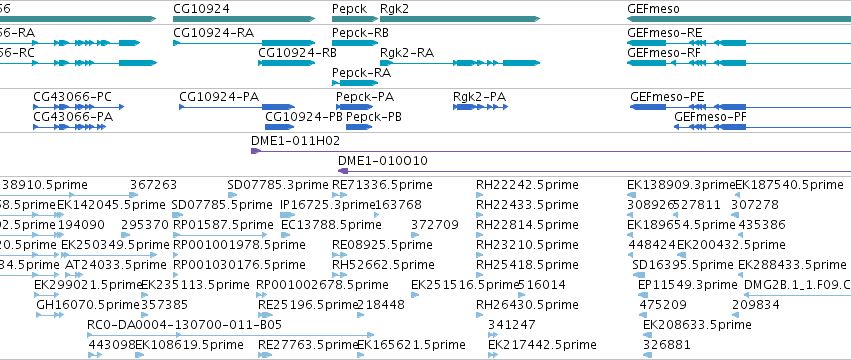Click the Pepck-PA protein glyph
The height and width of the screenshot is (360, 851).
click(354, 107)
